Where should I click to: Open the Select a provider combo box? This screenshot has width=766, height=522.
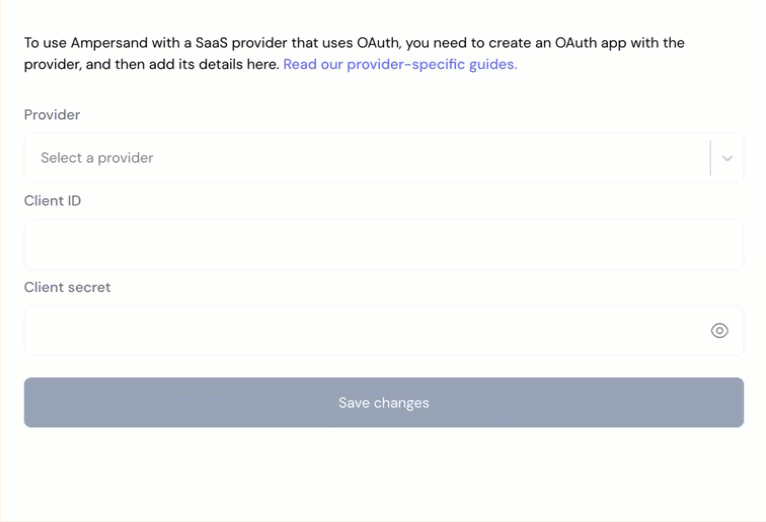(x=383, y=158)
